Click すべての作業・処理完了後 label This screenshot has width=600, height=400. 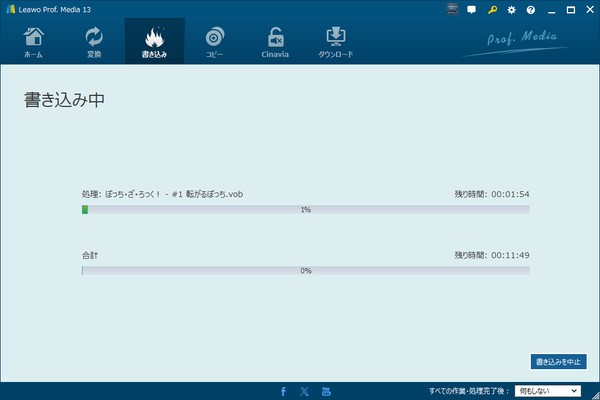pos(469,391)
